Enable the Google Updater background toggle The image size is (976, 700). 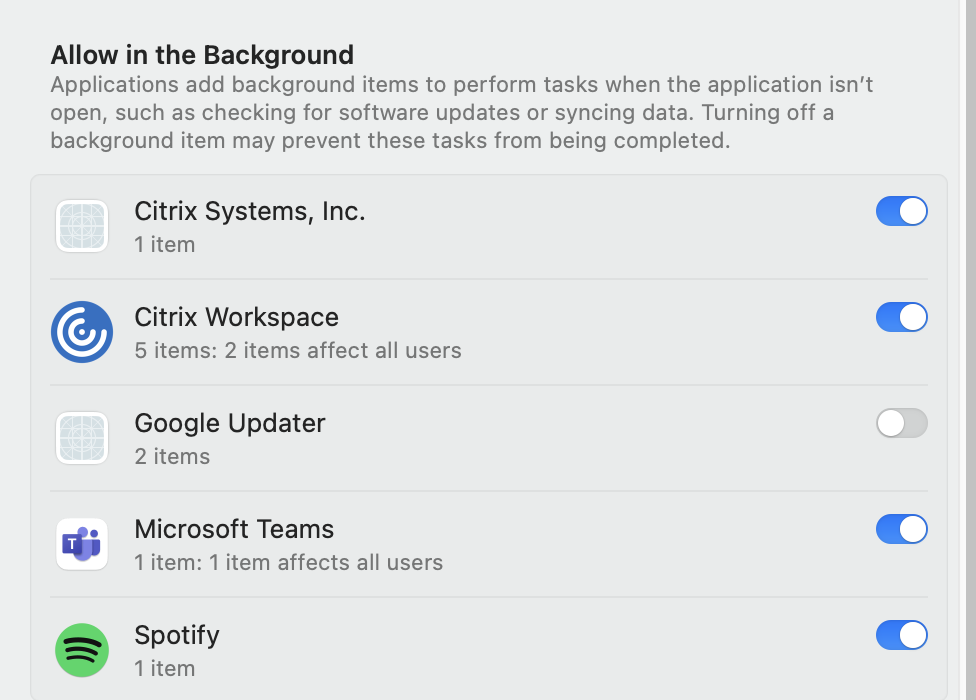[901, 423]
